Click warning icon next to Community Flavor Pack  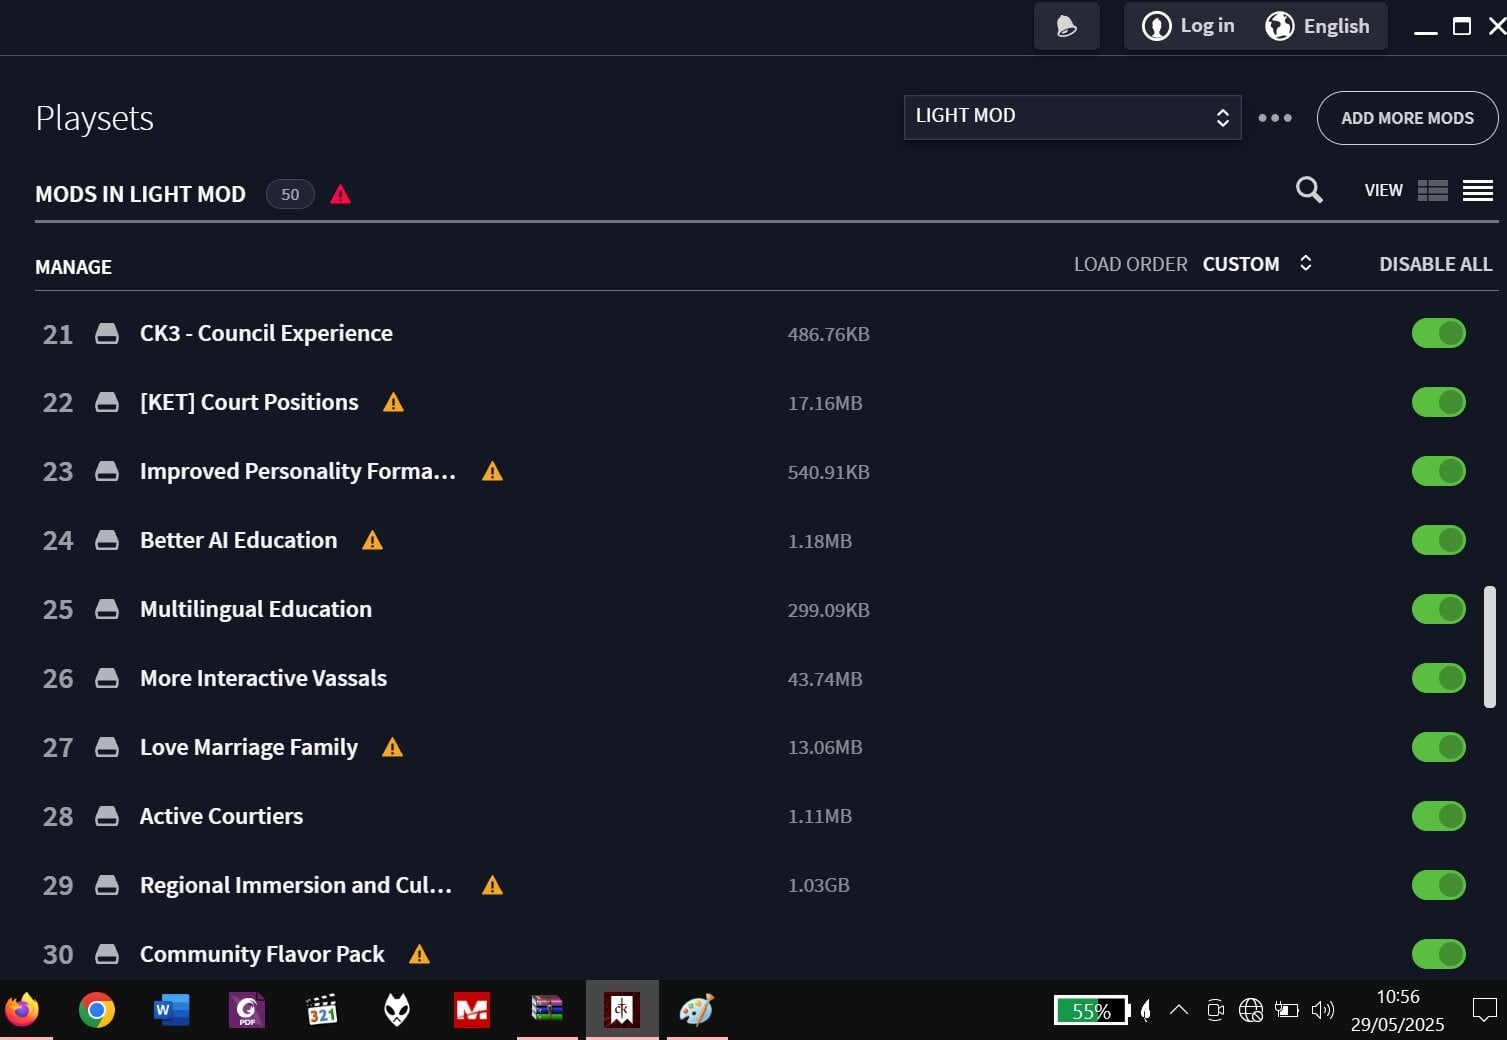click(419, 954)
